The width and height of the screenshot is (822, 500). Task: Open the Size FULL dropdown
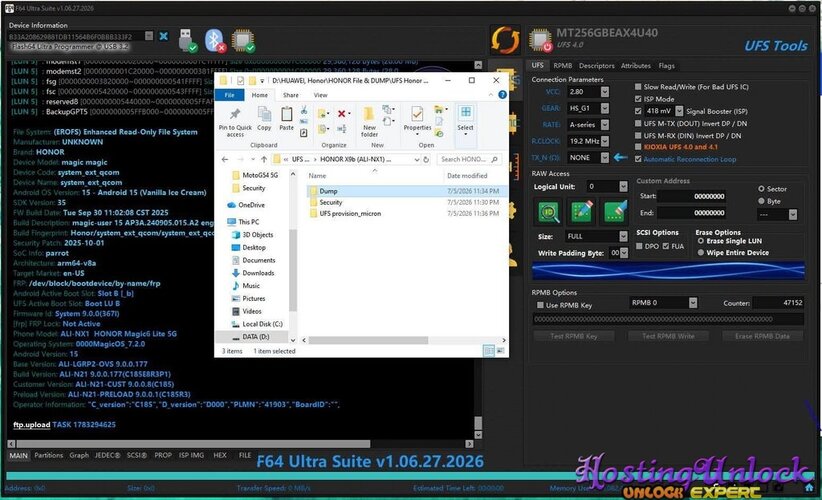click(623, 236)
